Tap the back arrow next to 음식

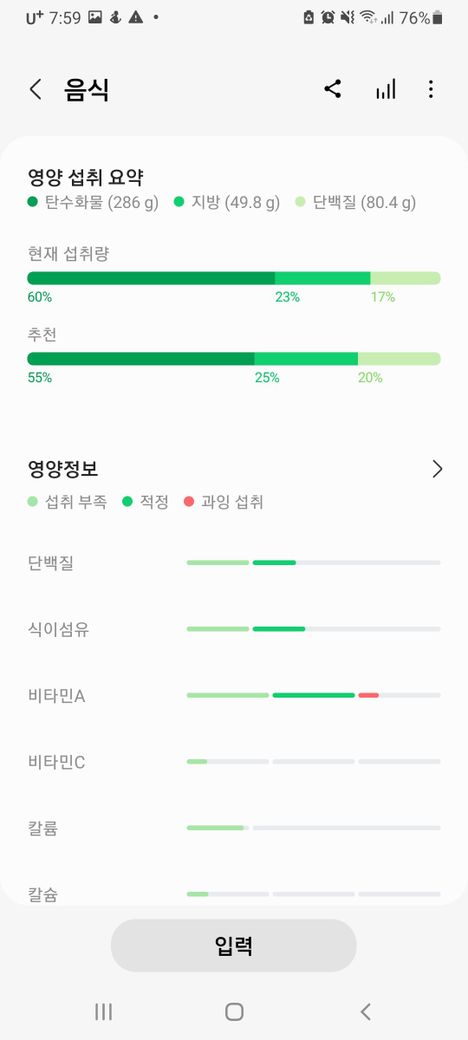[x=36, y=89]
